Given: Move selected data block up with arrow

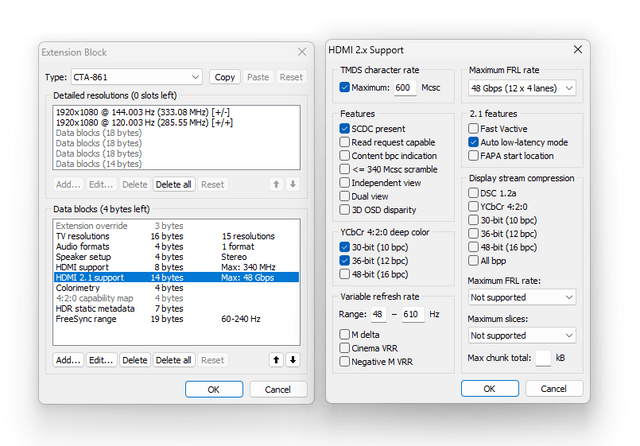Looking at the screenshot, I should pyautogui.click(x=276, y=360).
